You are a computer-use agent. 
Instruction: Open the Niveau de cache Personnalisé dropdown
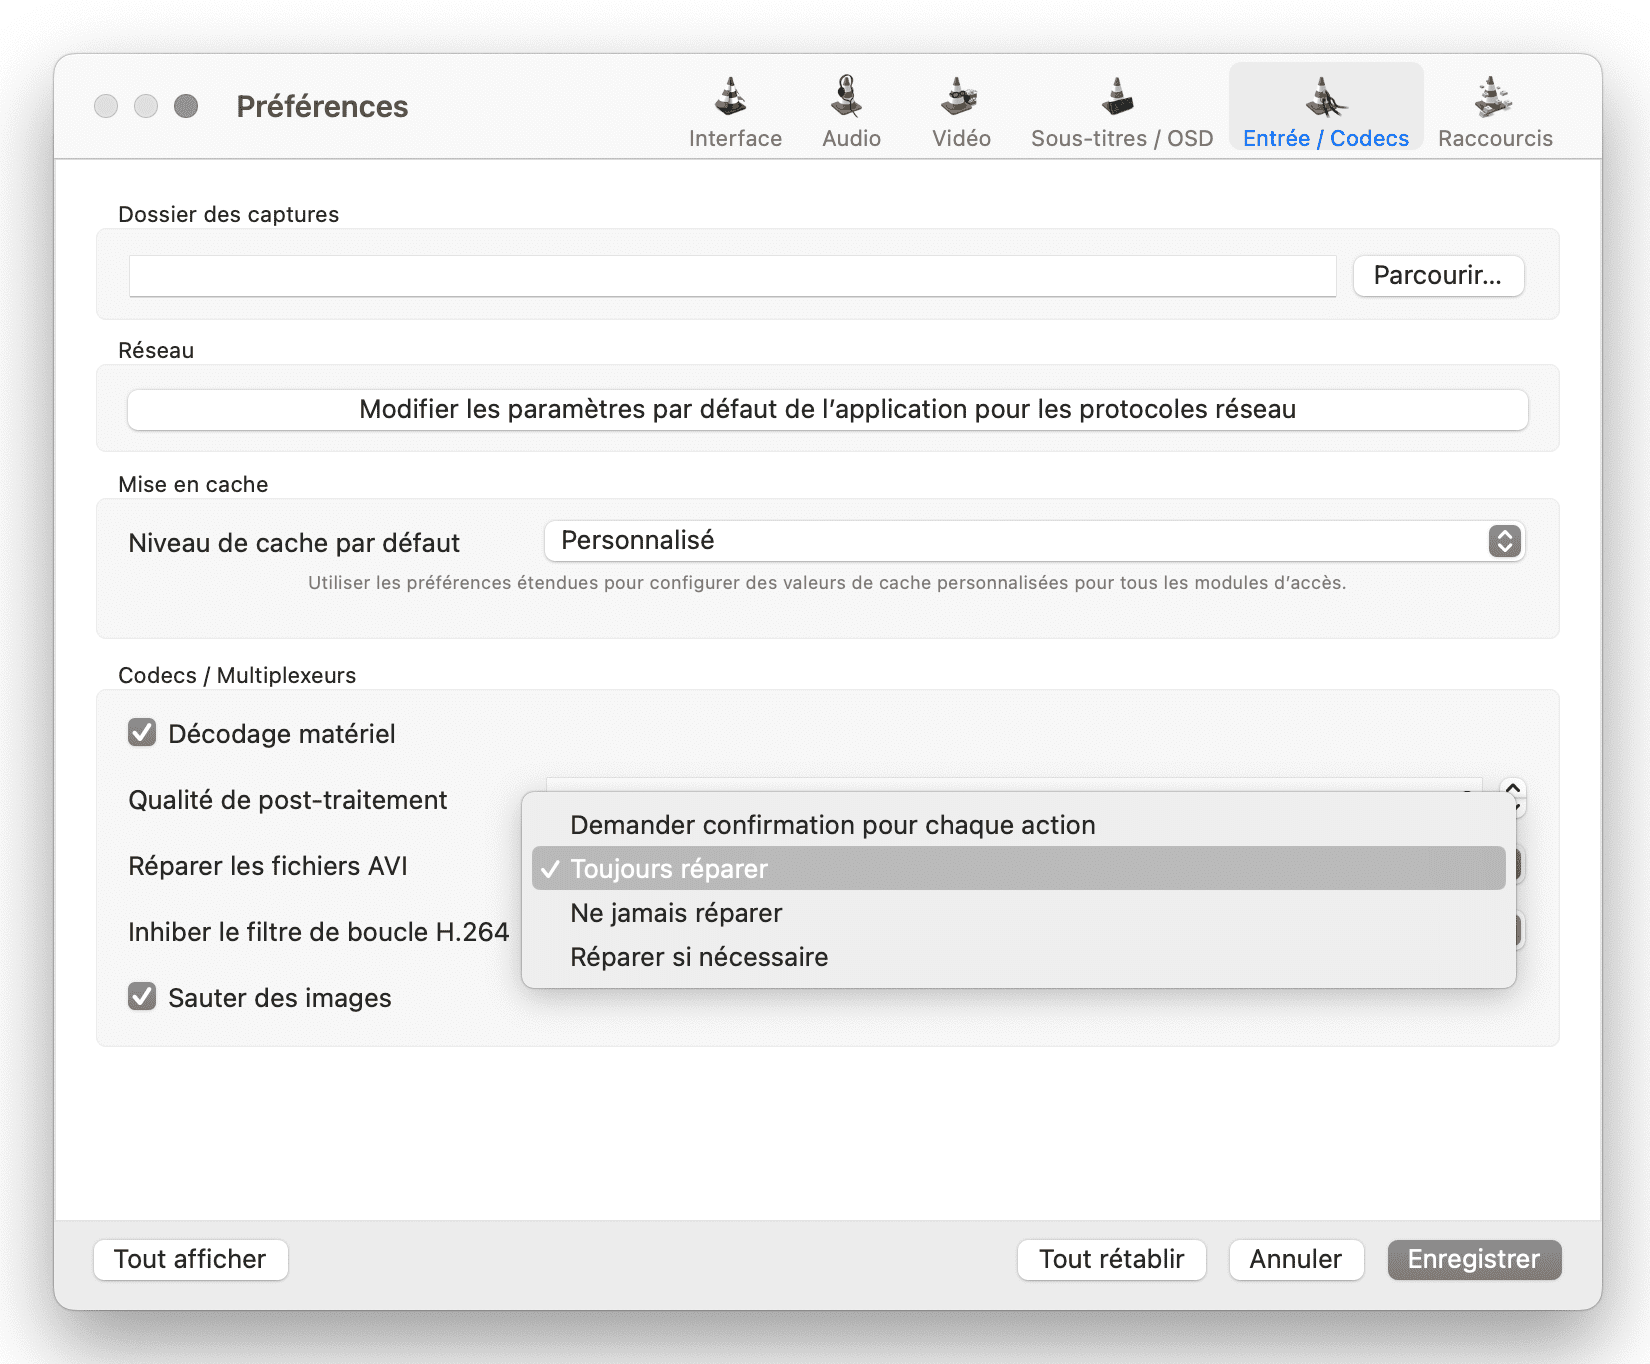[x=1034, y=541]
